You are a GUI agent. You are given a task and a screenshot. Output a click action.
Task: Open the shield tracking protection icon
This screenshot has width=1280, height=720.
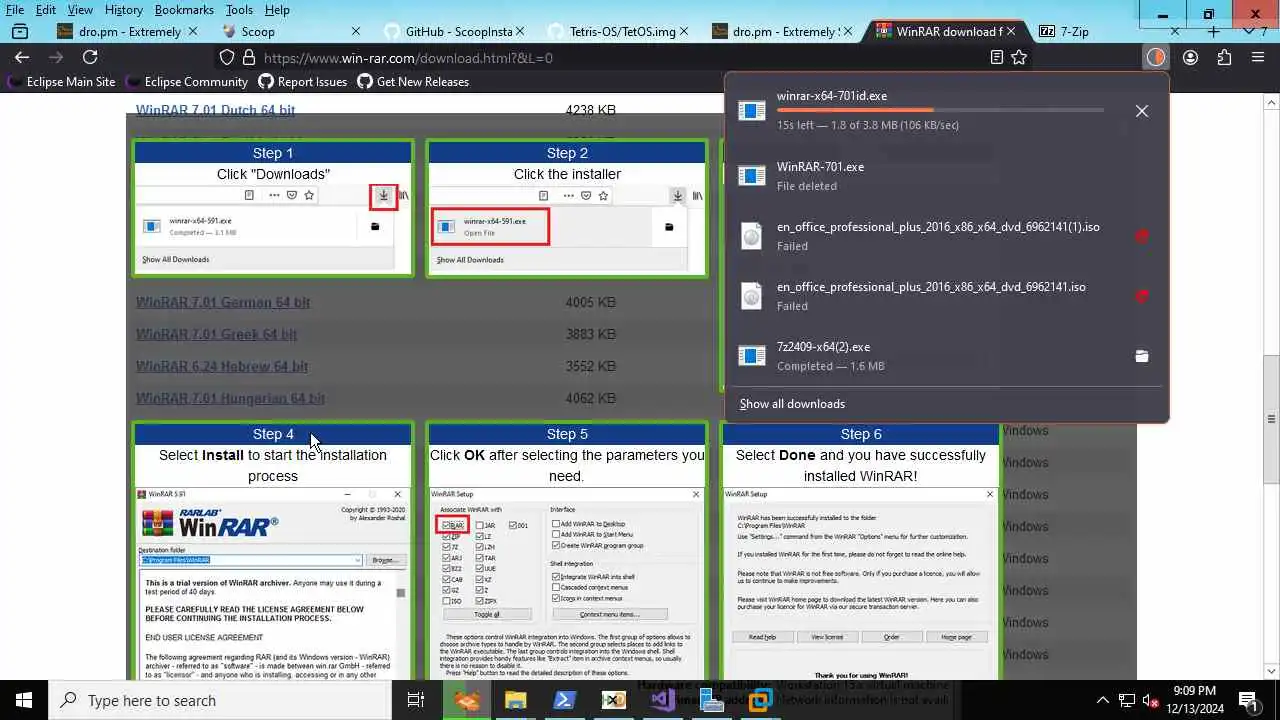(x=227, y=58)
